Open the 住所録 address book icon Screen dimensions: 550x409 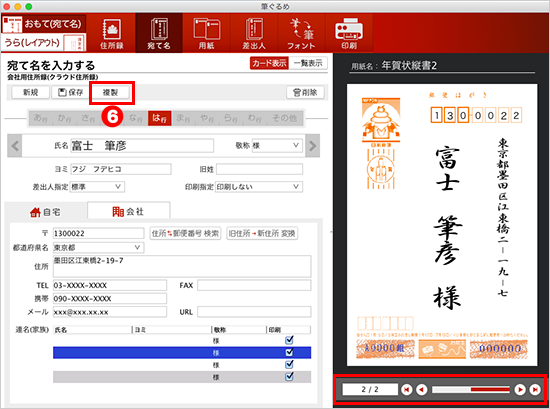pos(112,33)
